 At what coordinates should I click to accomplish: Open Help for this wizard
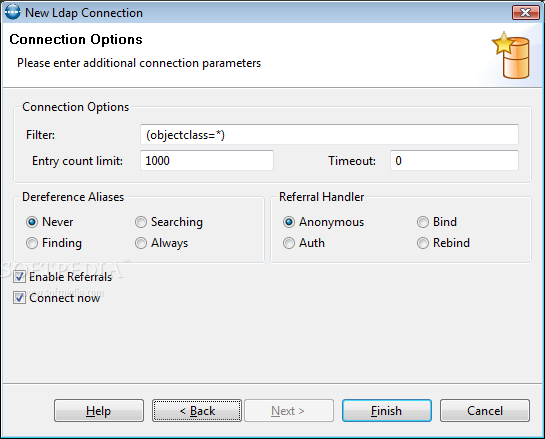click(x=99, y=410)
